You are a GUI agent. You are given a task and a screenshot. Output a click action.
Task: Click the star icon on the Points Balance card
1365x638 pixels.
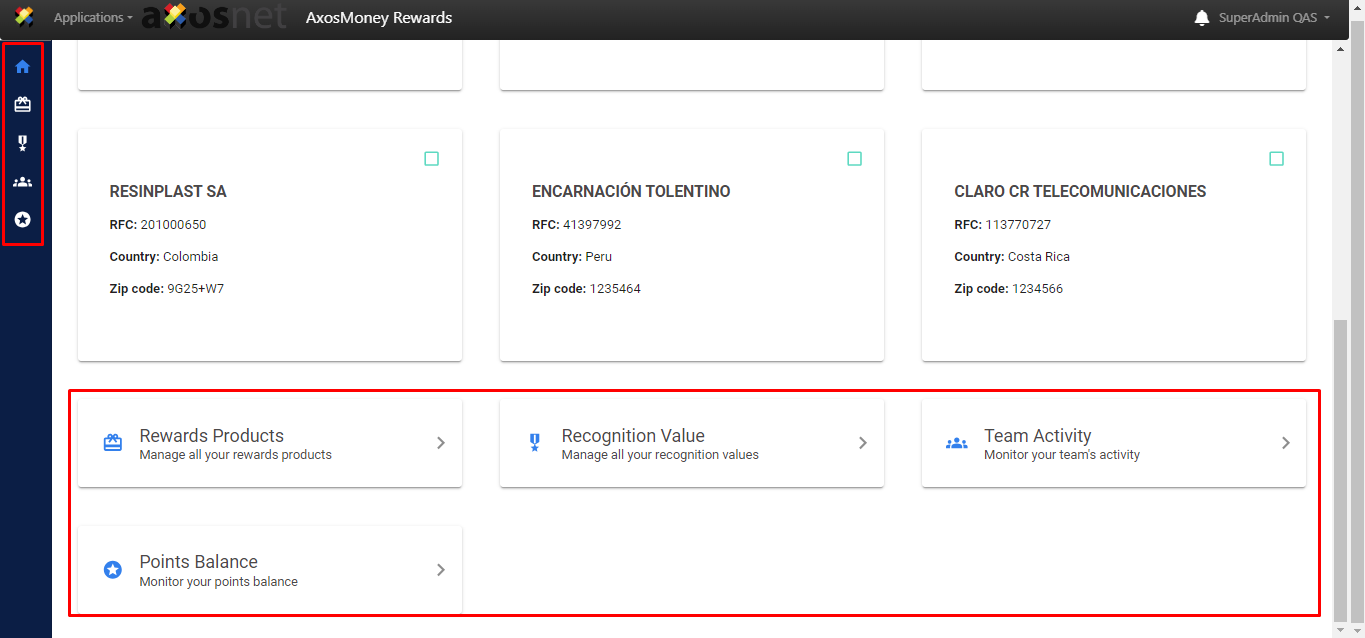tap(113, 570)
